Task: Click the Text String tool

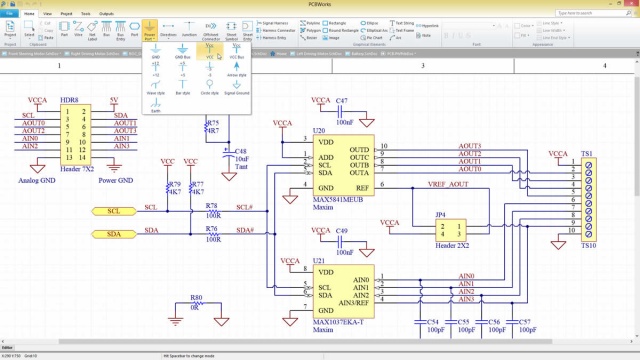Action: pos(402,23)
